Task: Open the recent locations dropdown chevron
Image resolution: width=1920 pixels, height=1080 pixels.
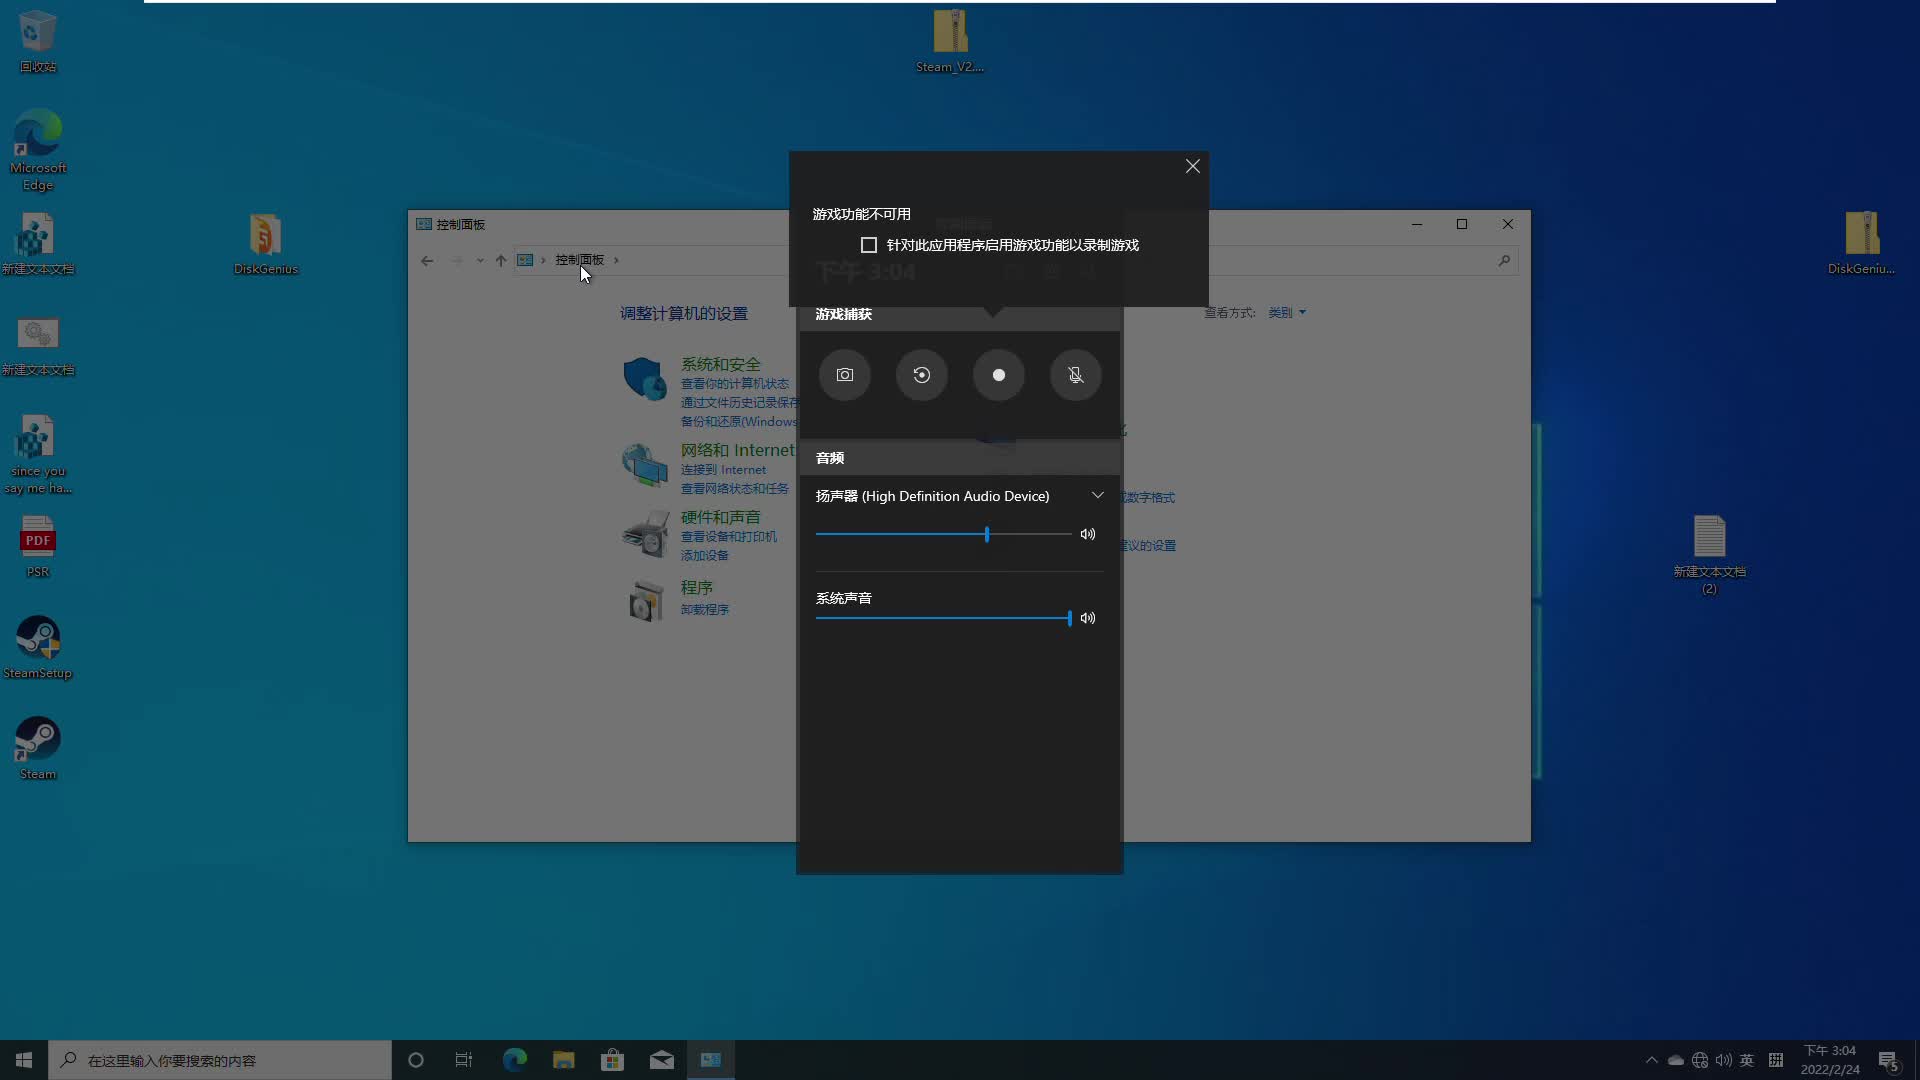Action: coord(480,260)
